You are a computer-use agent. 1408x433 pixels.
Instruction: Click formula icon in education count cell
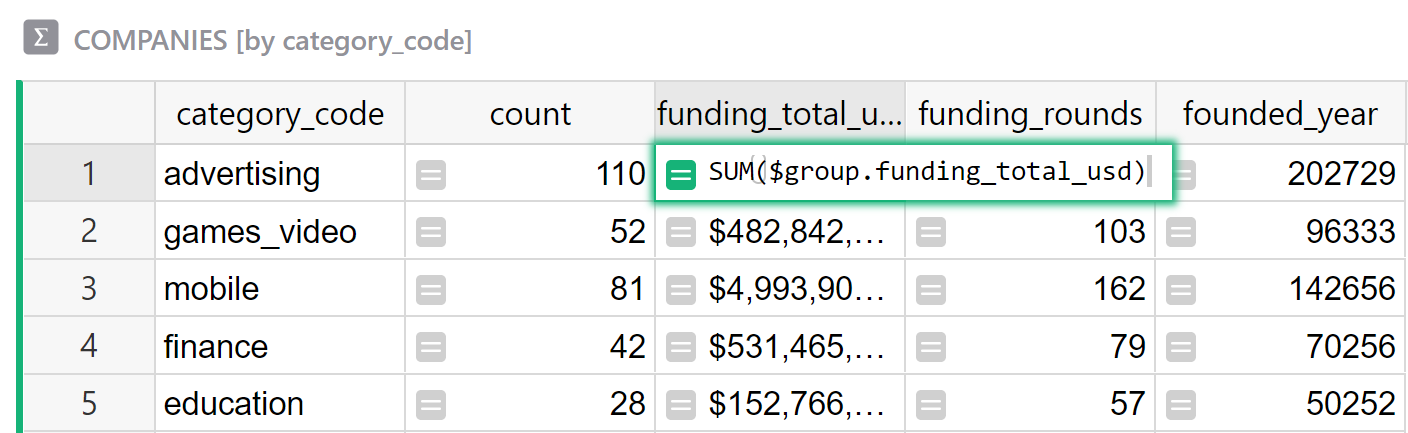point(431,405)
